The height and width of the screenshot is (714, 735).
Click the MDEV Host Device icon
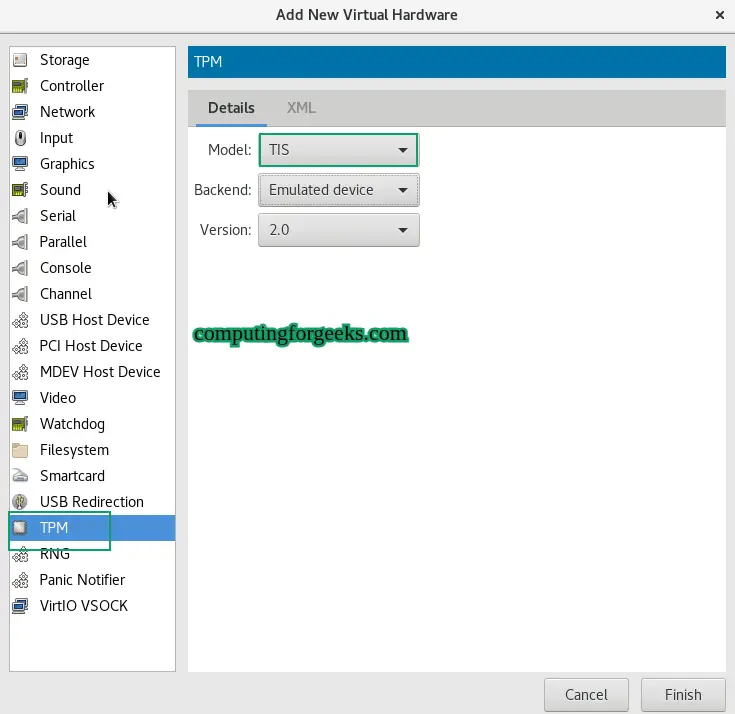point(20,372)
